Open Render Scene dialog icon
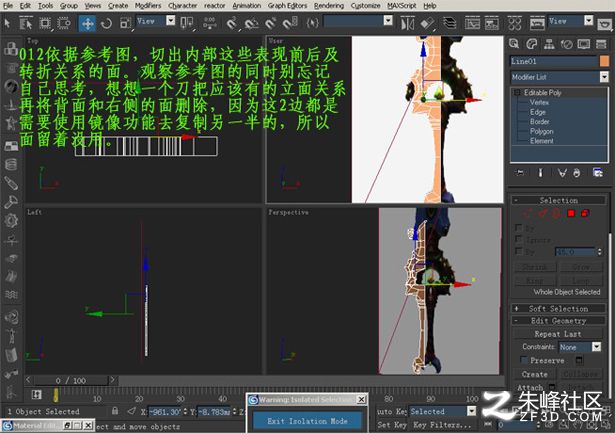 click(537, 23)
